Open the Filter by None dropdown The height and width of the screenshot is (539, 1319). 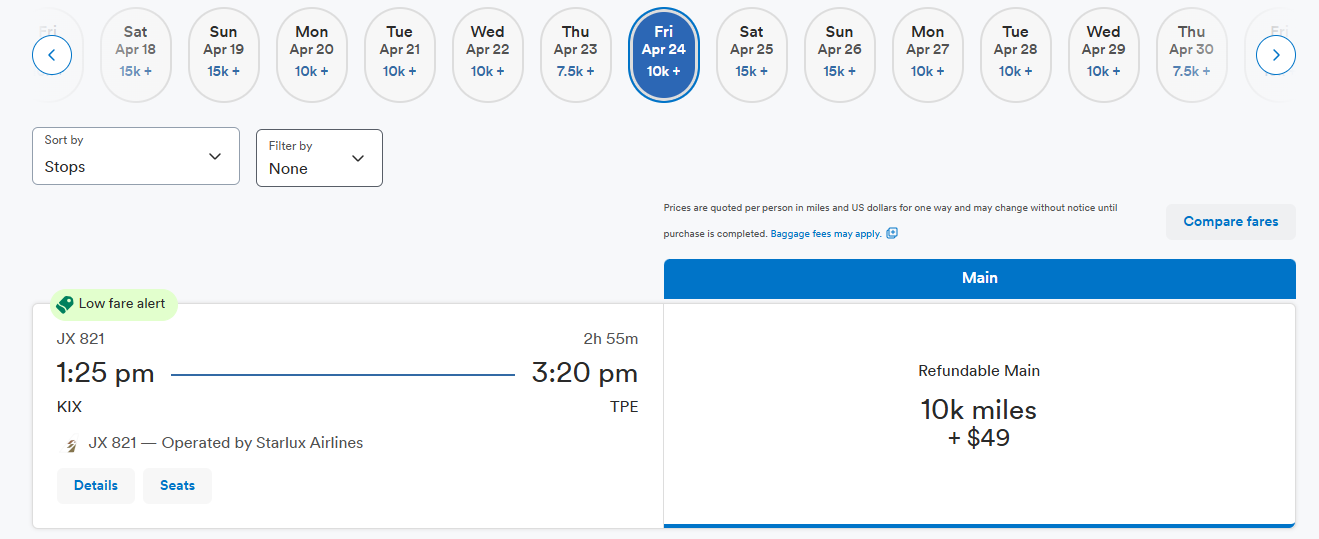click(319, 158)
